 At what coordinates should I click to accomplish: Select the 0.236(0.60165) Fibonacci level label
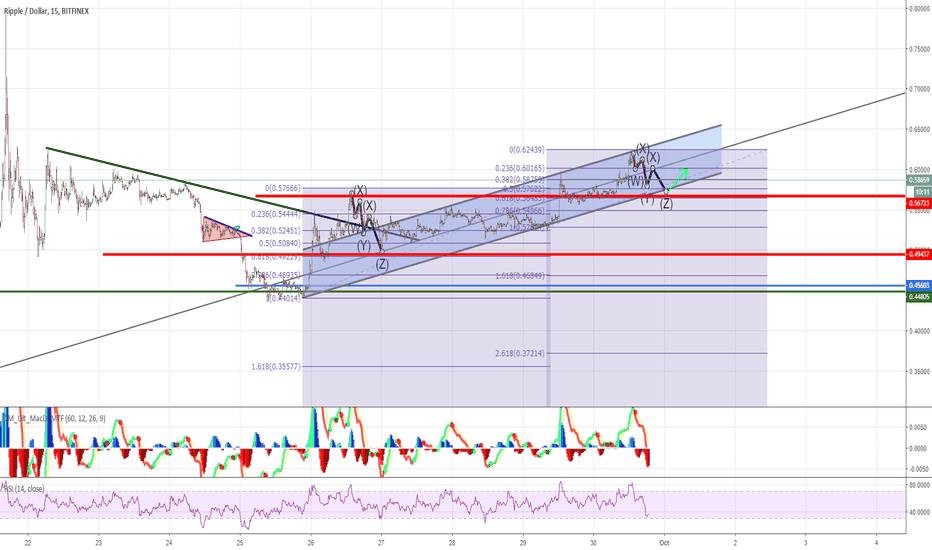(519, 169)
